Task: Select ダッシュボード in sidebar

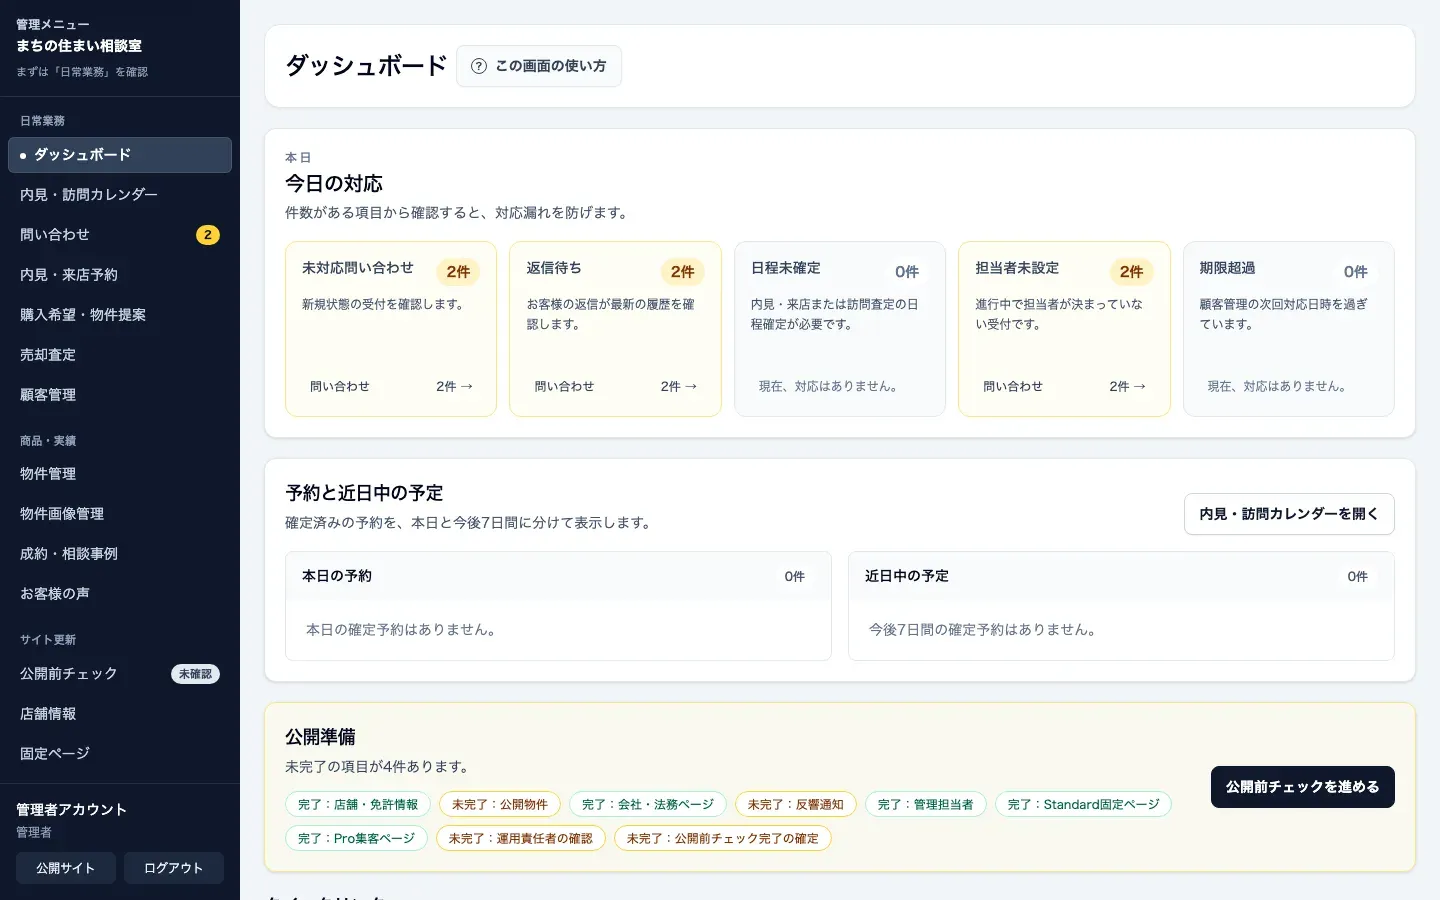Action: (120, 155)
